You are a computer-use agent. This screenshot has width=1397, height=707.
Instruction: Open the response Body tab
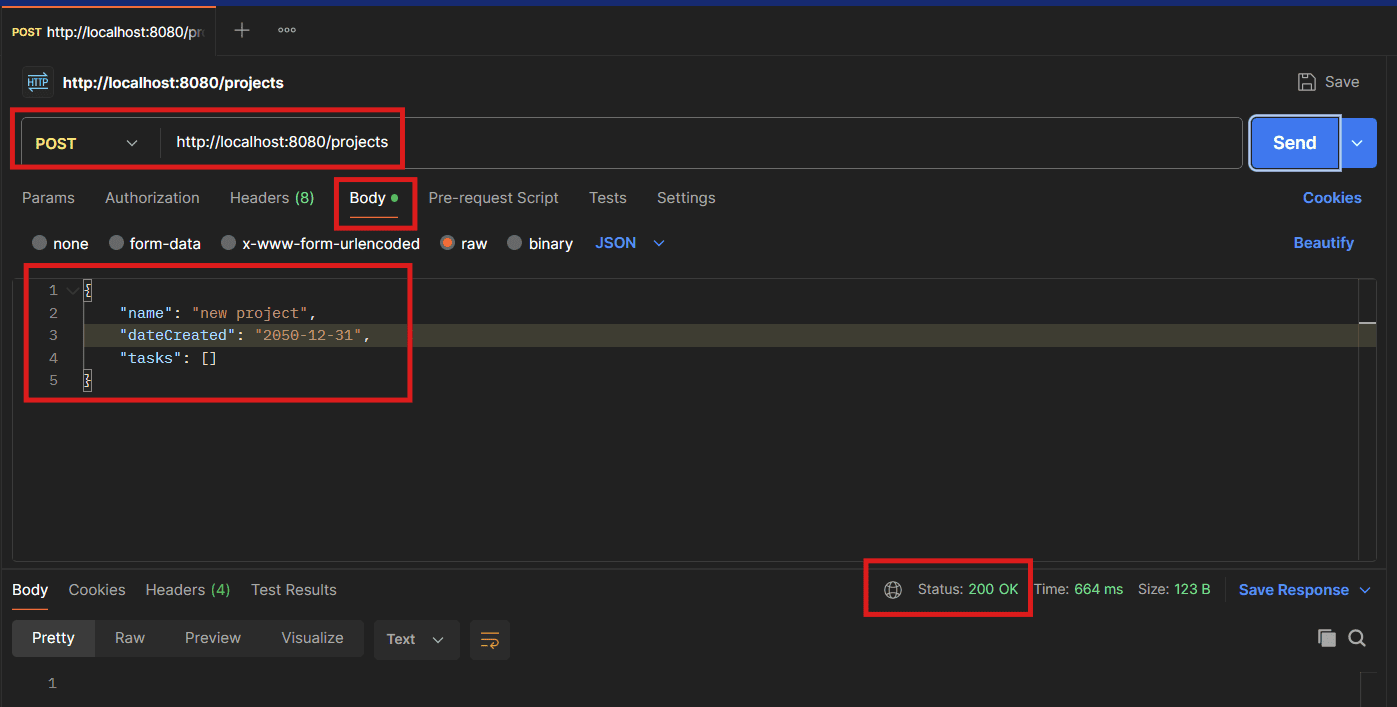pyautogui.click(x=30, y=590)
